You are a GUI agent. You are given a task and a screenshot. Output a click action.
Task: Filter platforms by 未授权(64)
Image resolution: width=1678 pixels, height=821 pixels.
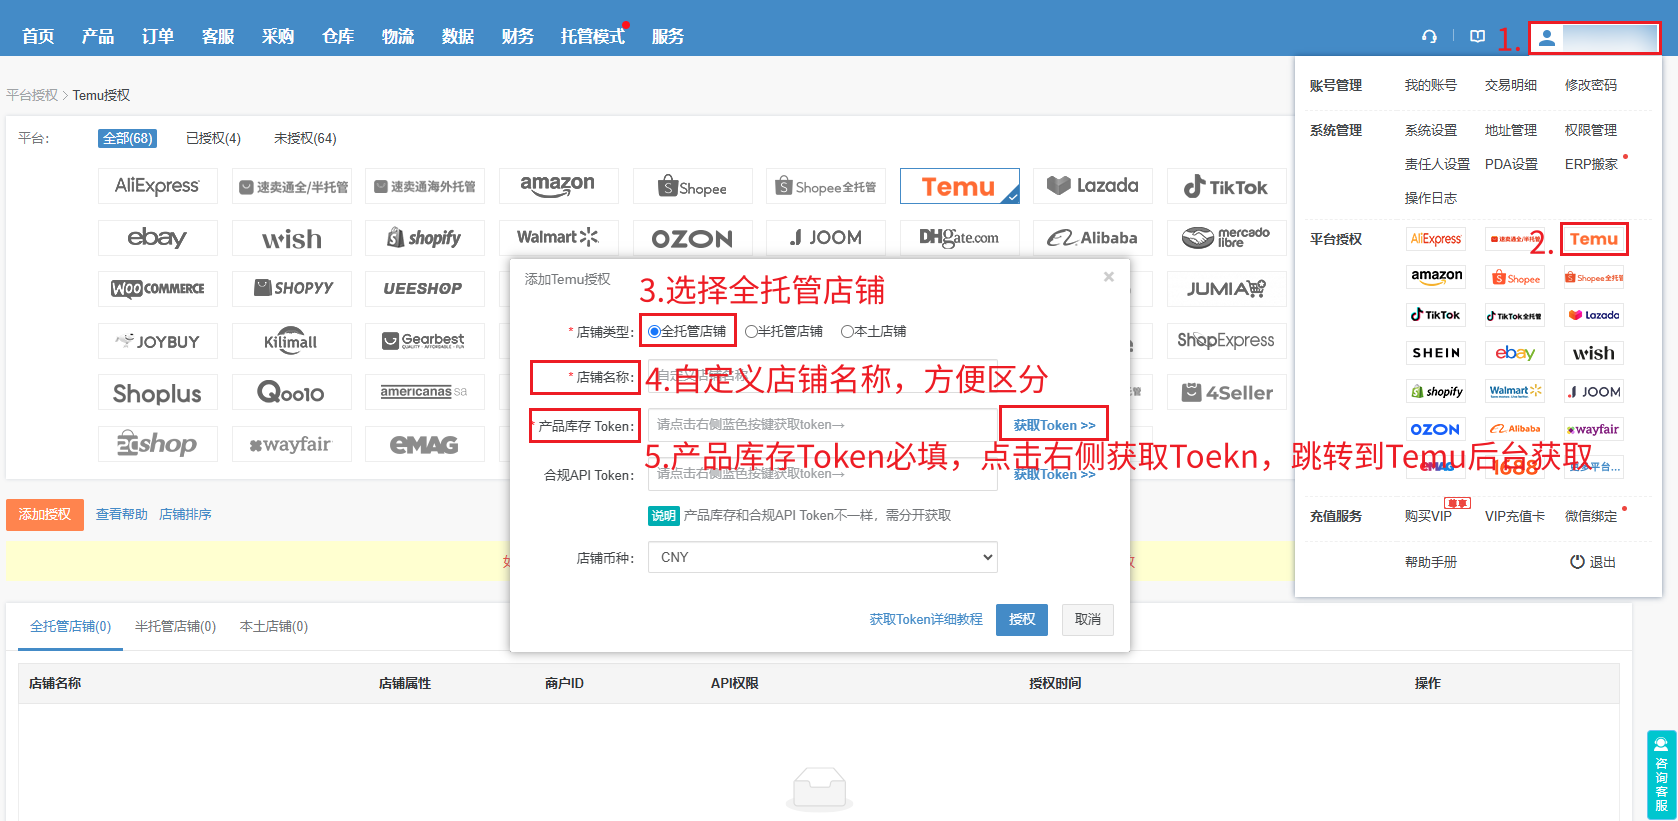coord(305,138)
